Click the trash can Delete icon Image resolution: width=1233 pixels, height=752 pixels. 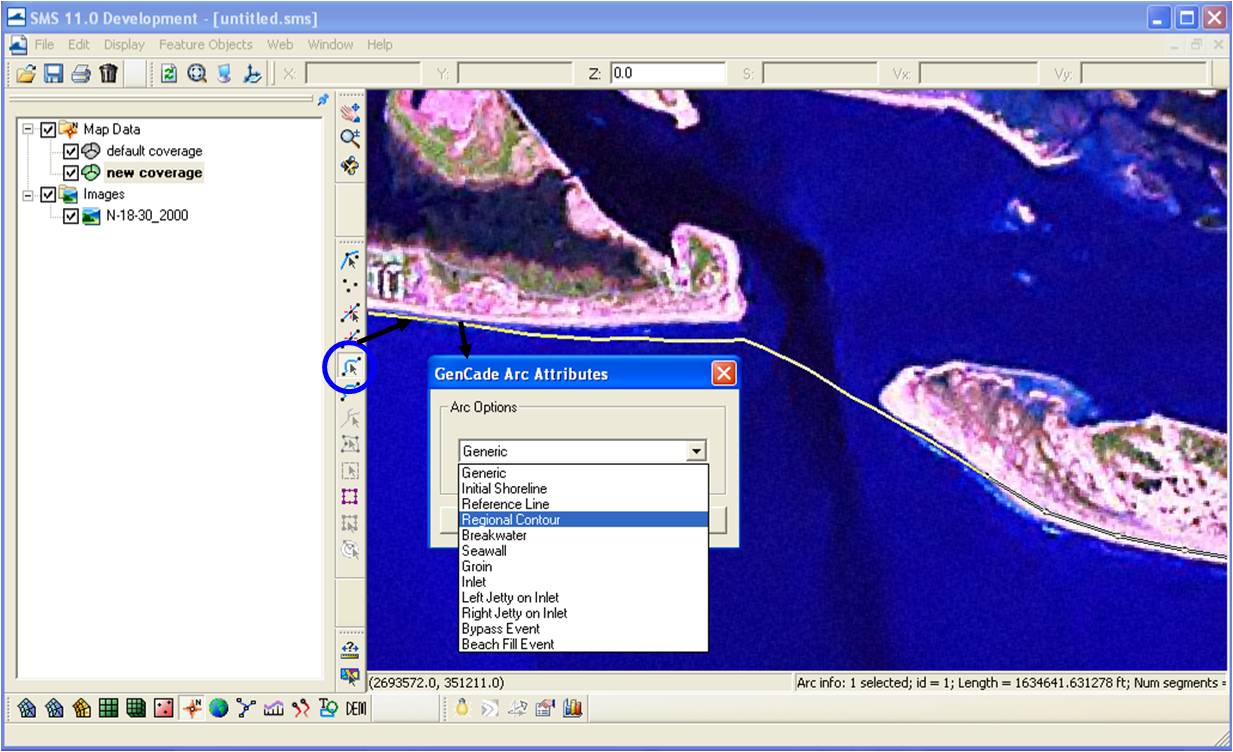pos(109,73)
